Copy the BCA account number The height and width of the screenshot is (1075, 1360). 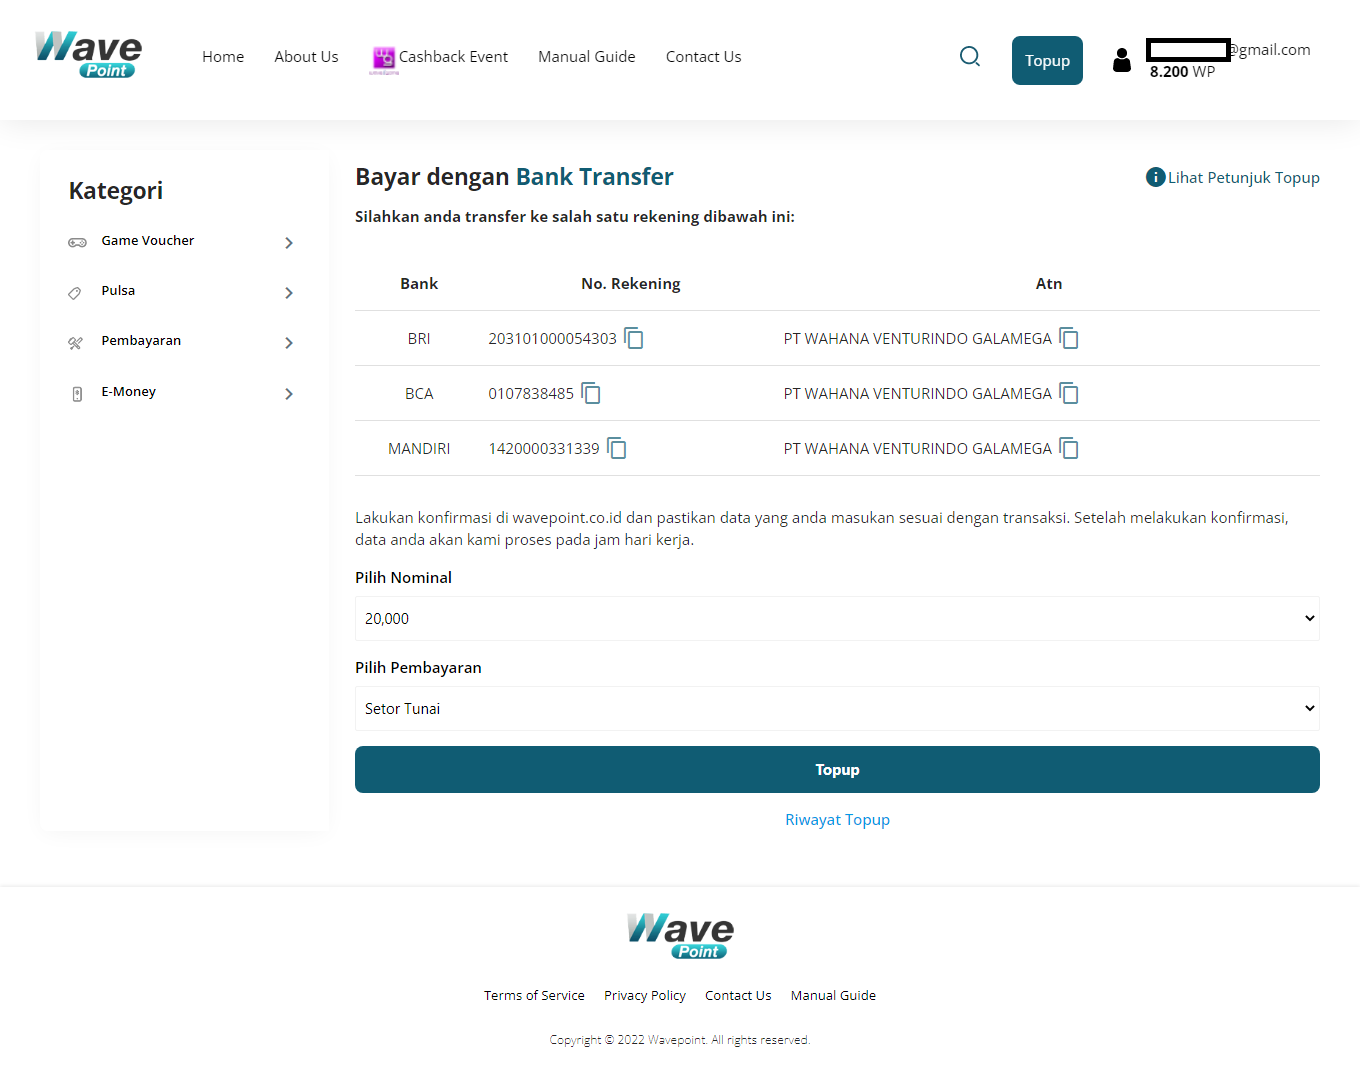[x=591, y=394]
